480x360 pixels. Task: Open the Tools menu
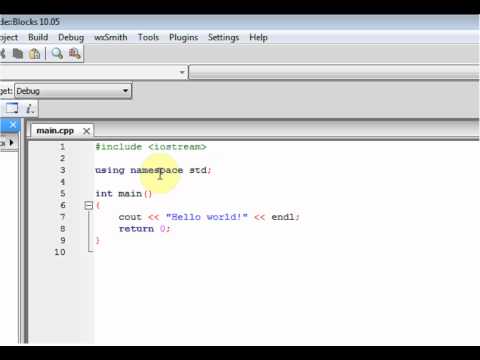148,37
